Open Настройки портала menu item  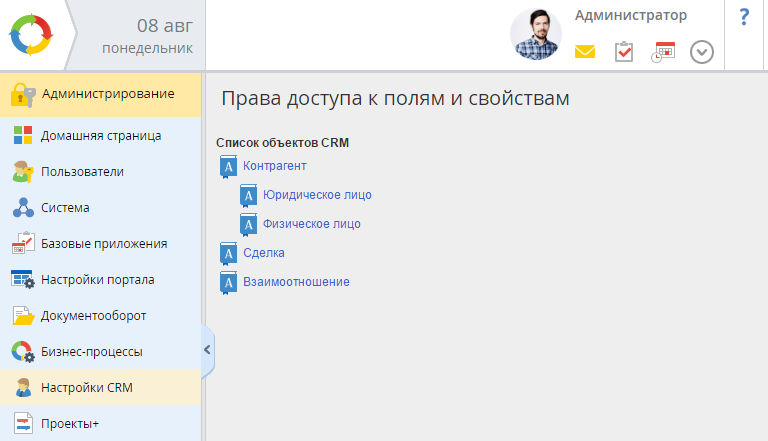point(97,279)
